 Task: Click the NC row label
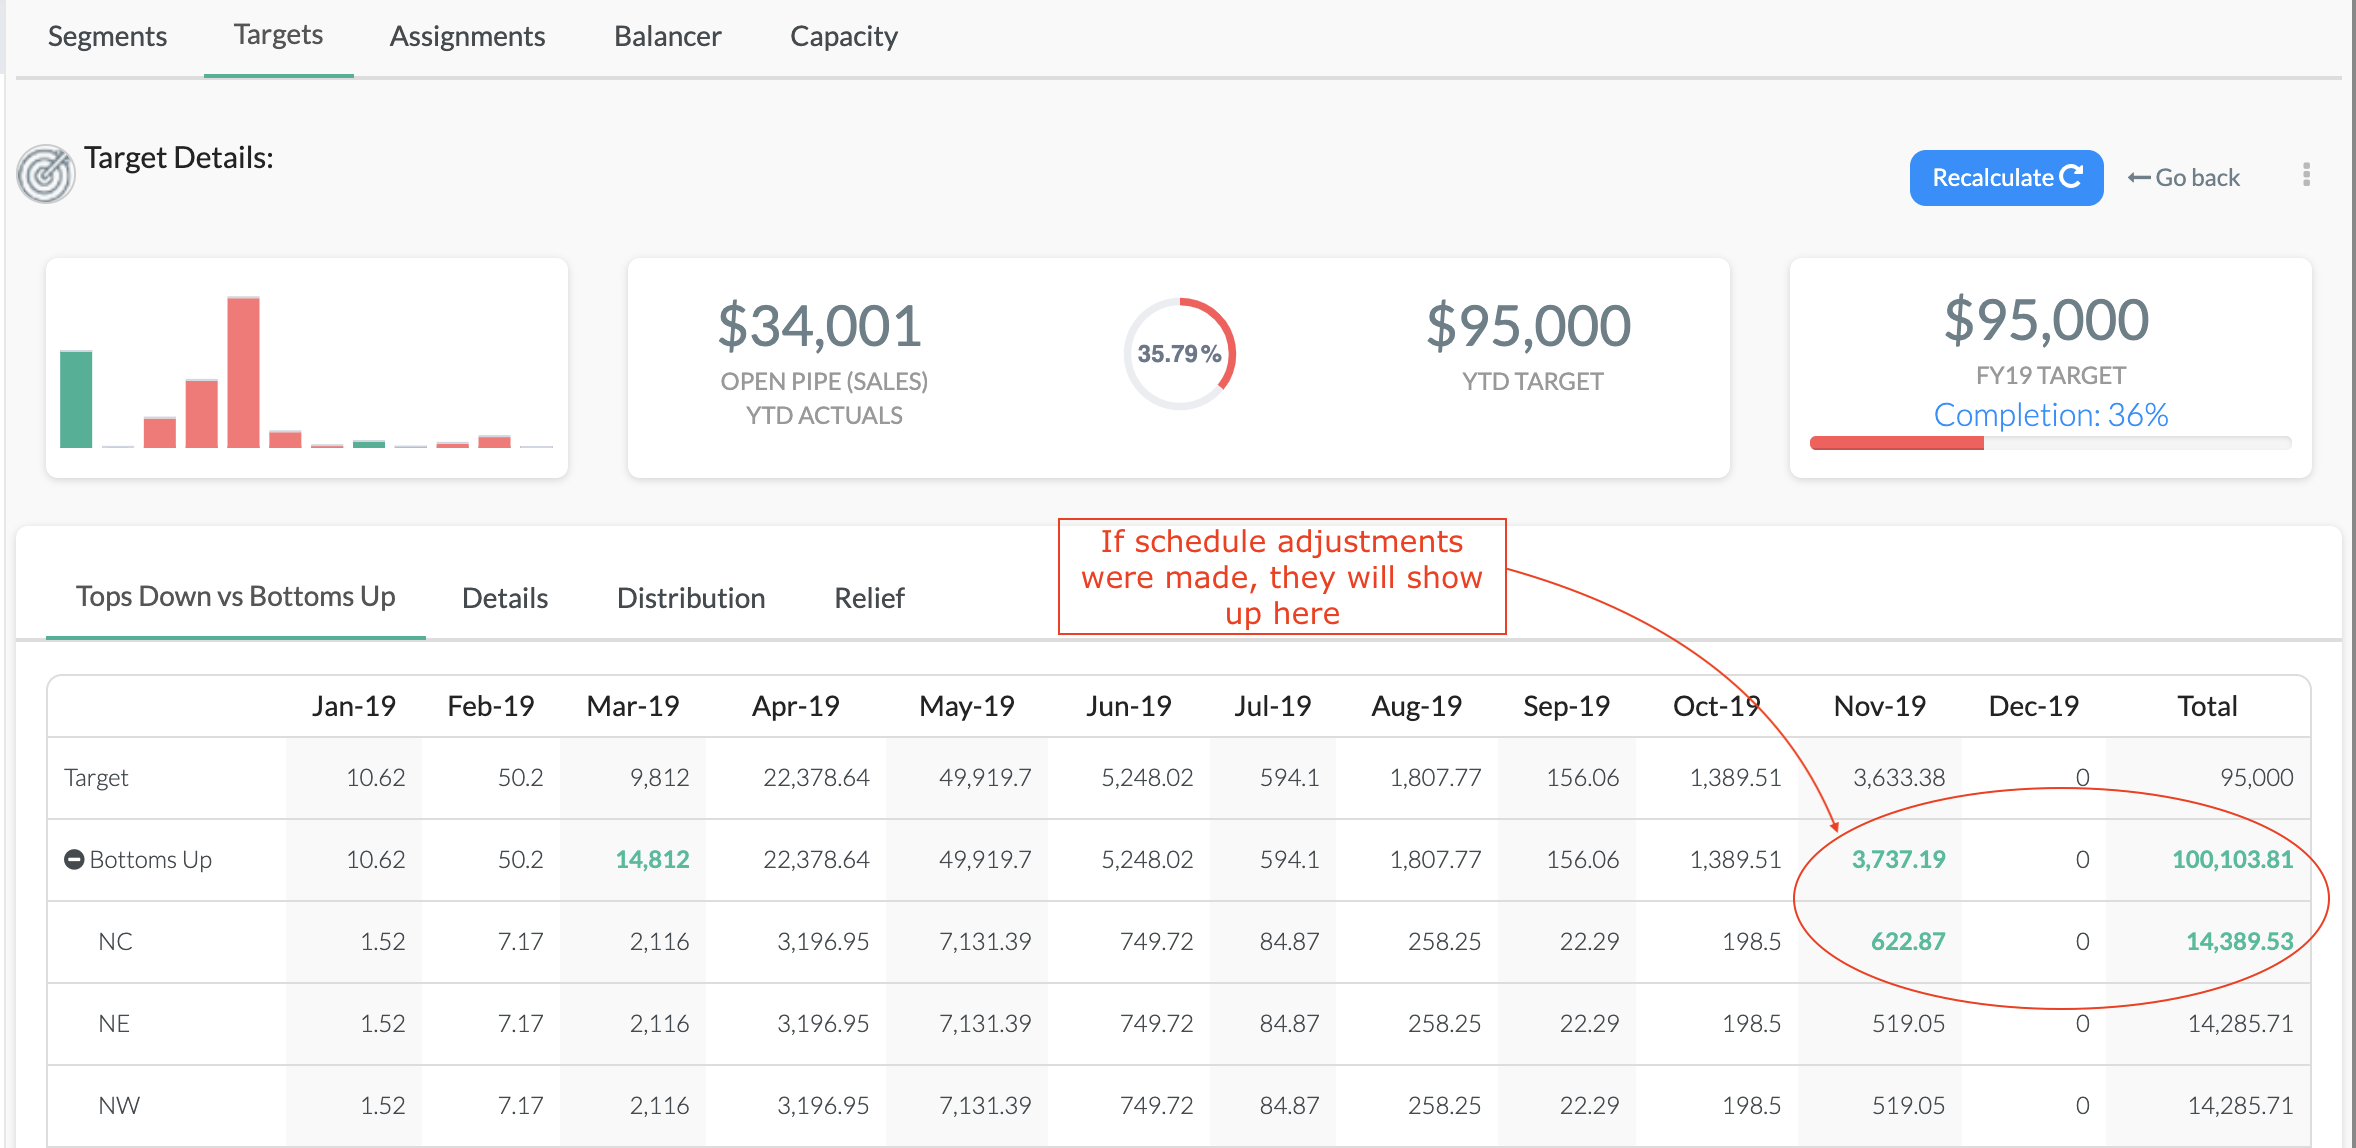pos(115,941)
